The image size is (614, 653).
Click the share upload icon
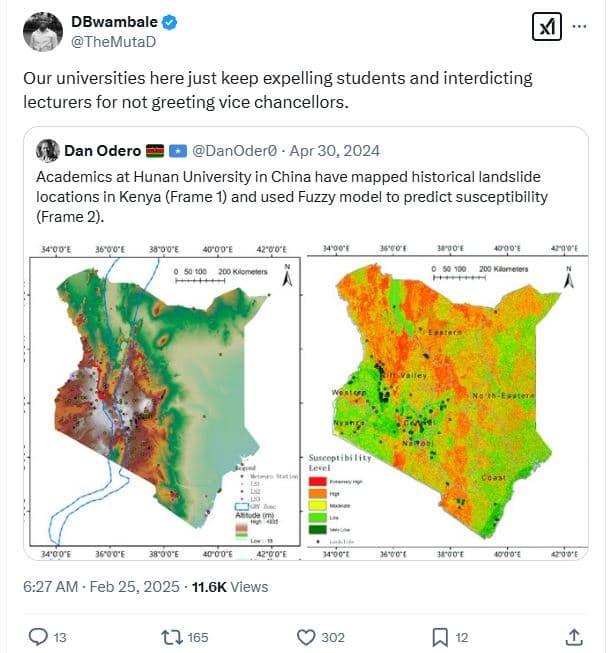coord(574,636)
